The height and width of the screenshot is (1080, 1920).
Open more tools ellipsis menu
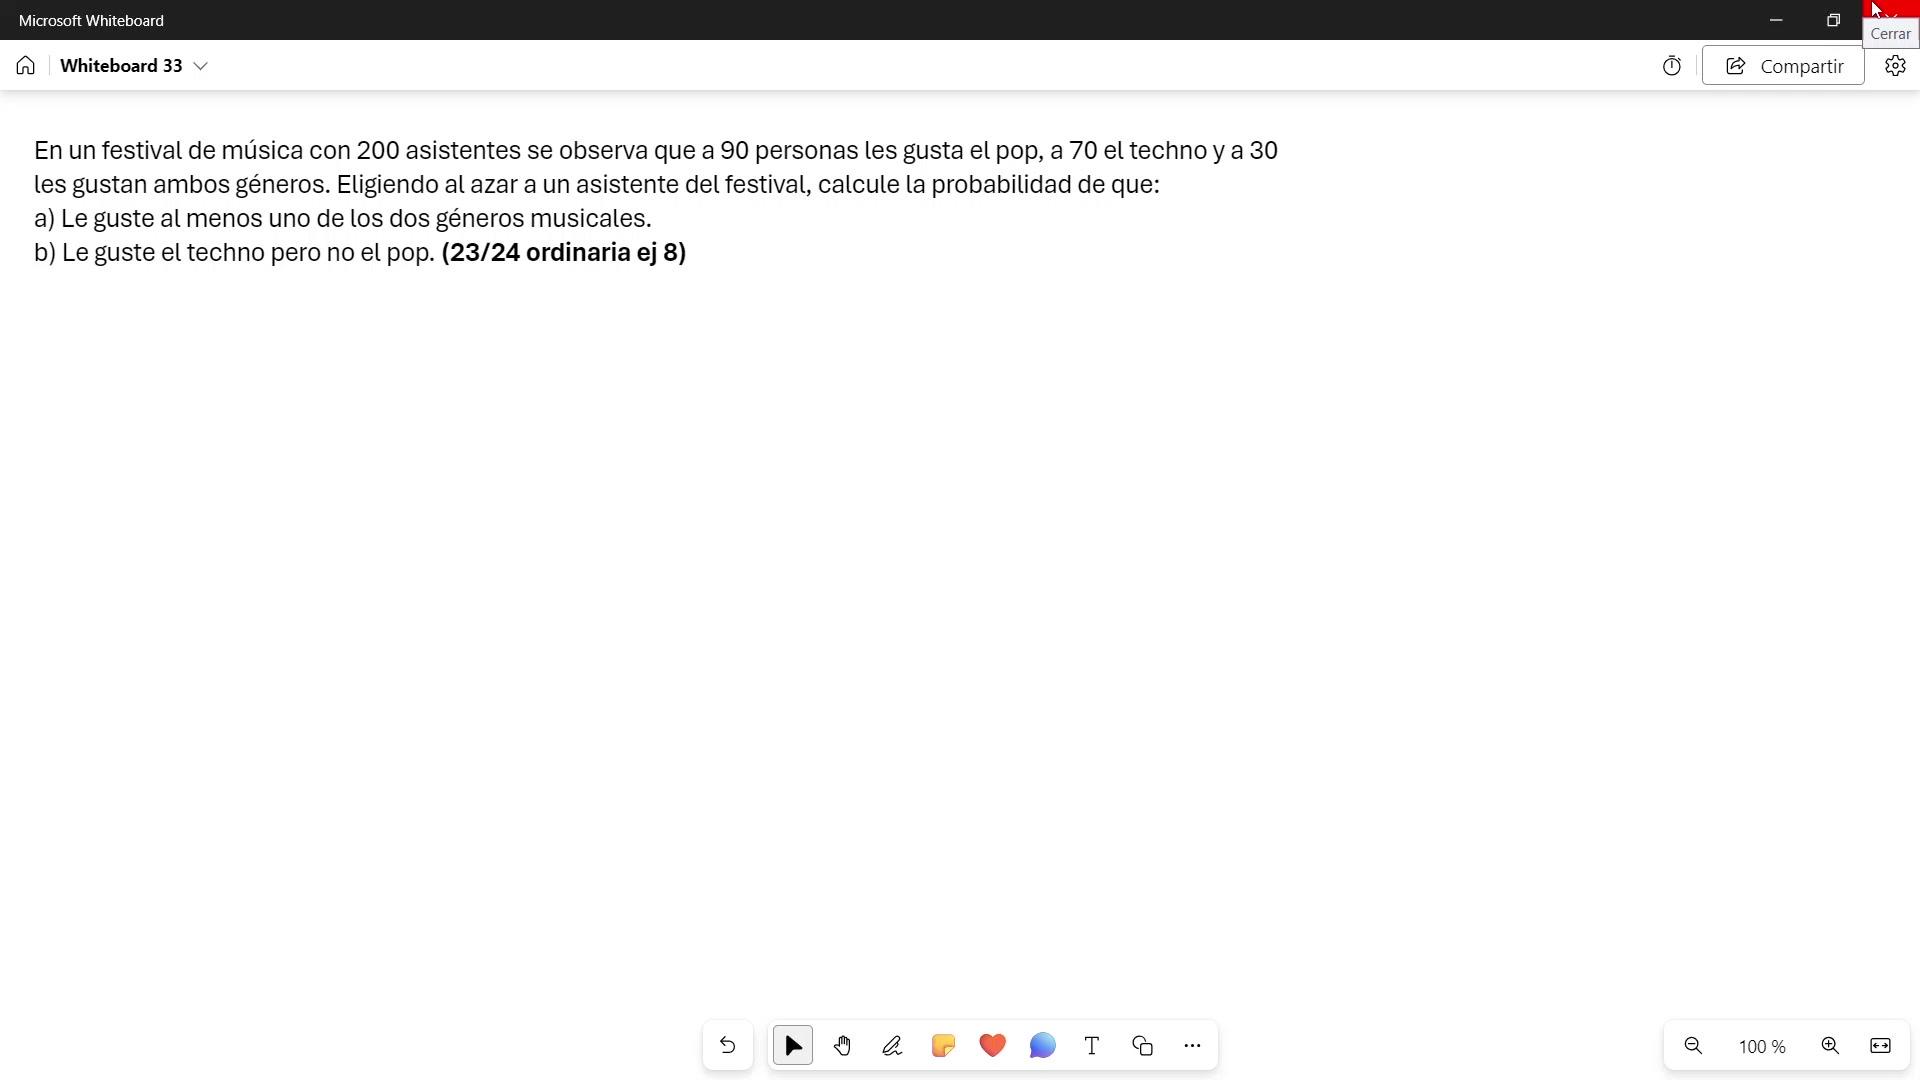[x=1192, y=1046]
